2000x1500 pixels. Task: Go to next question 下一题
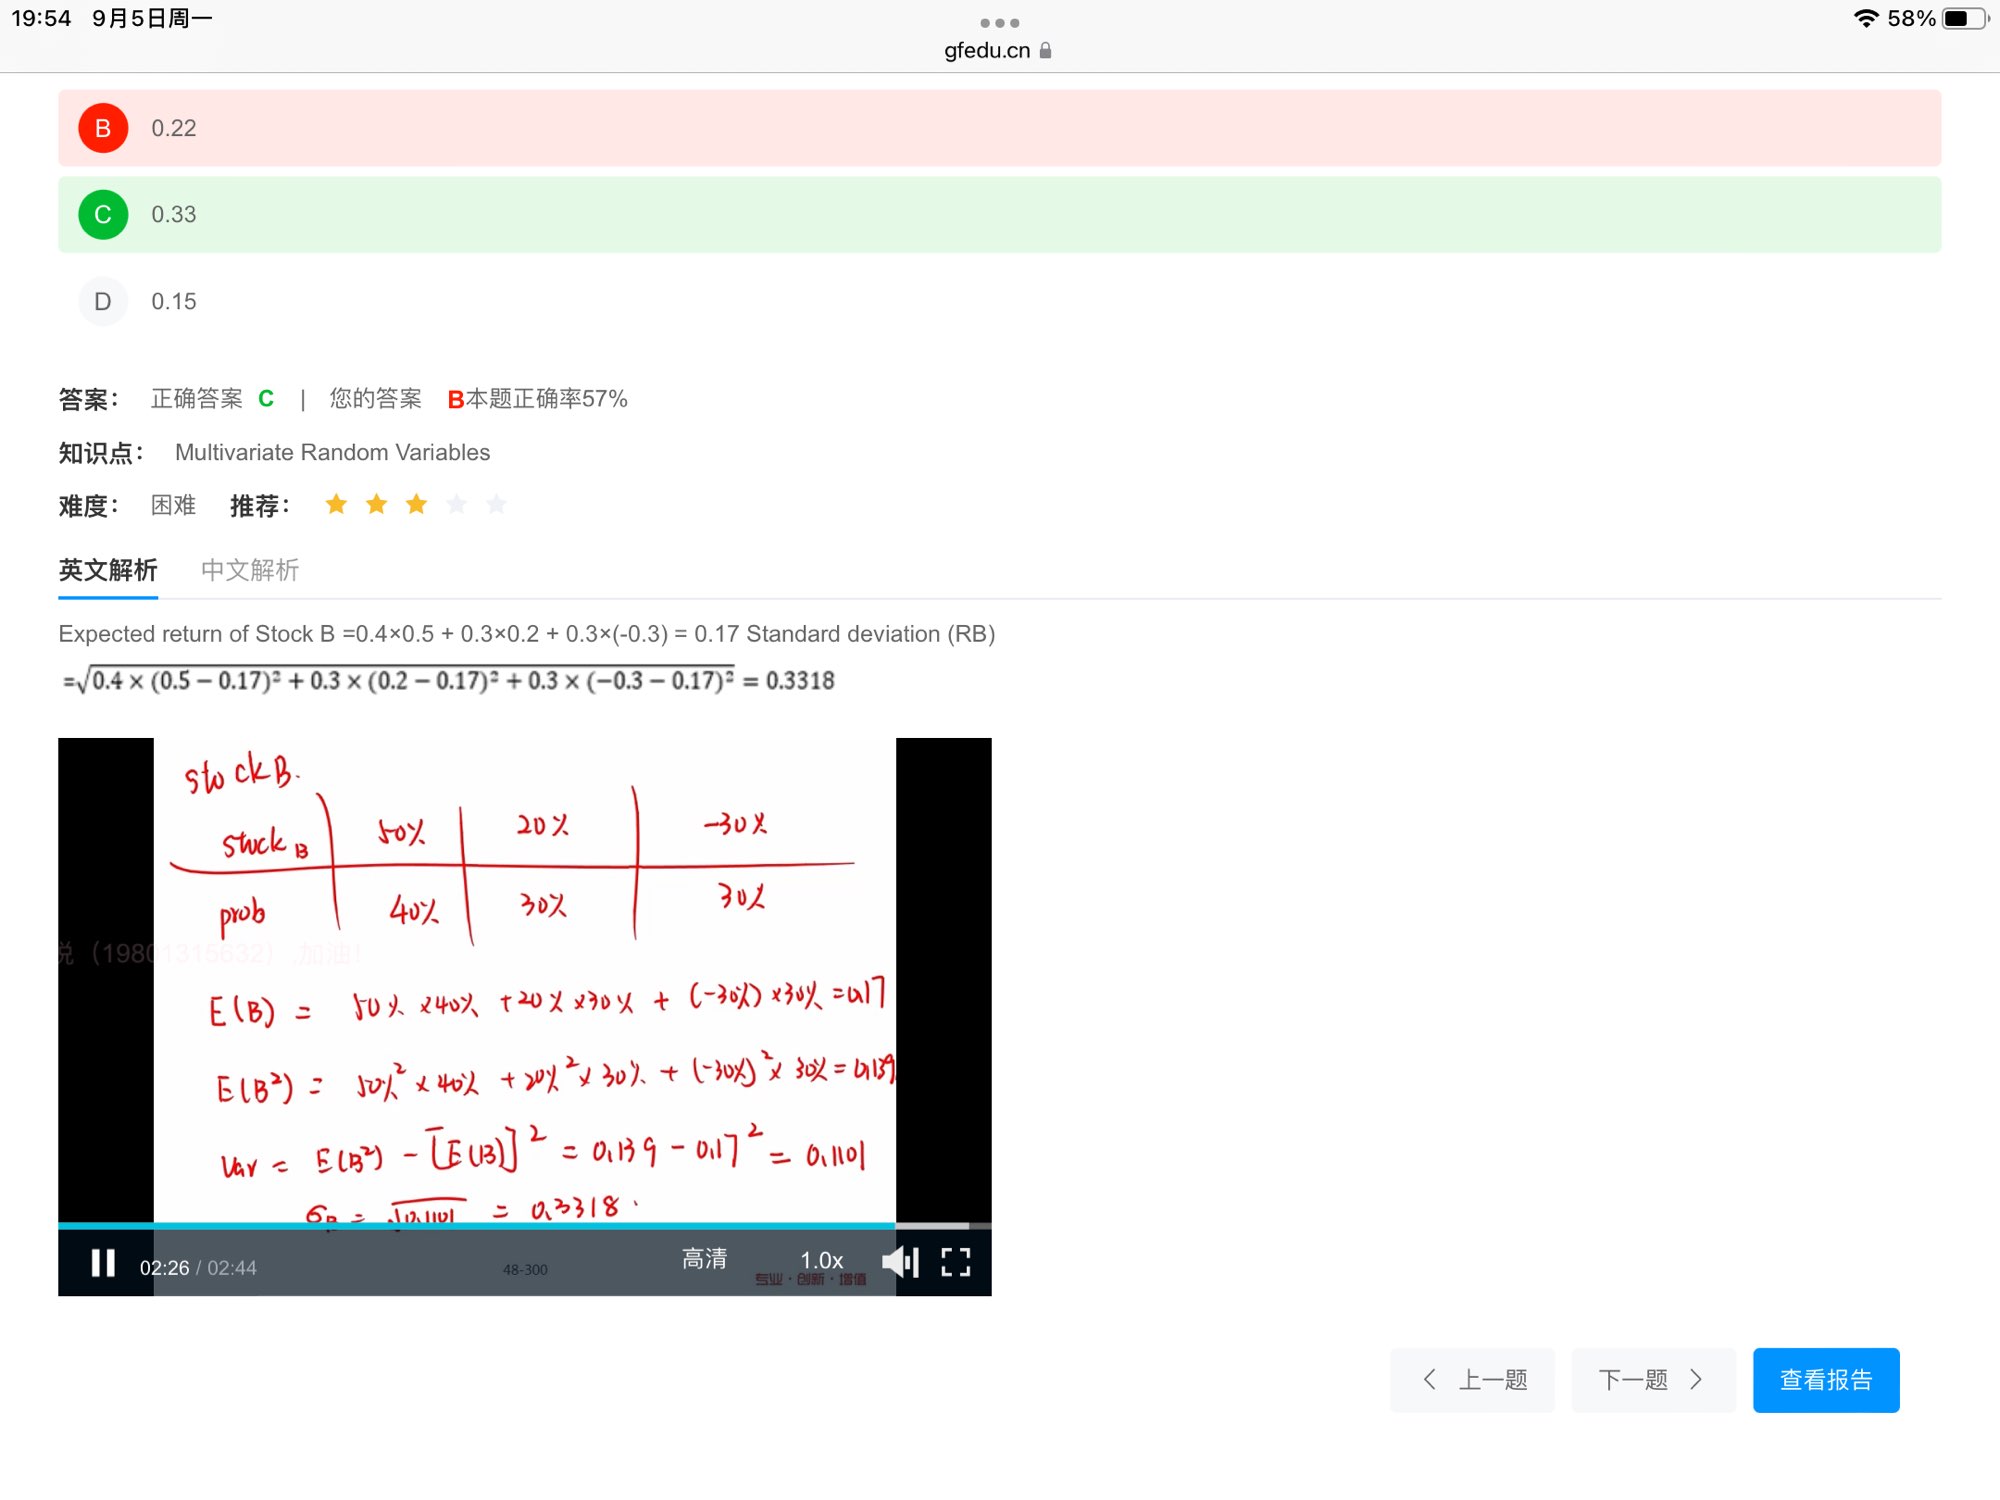[x=1653, y=1380]
